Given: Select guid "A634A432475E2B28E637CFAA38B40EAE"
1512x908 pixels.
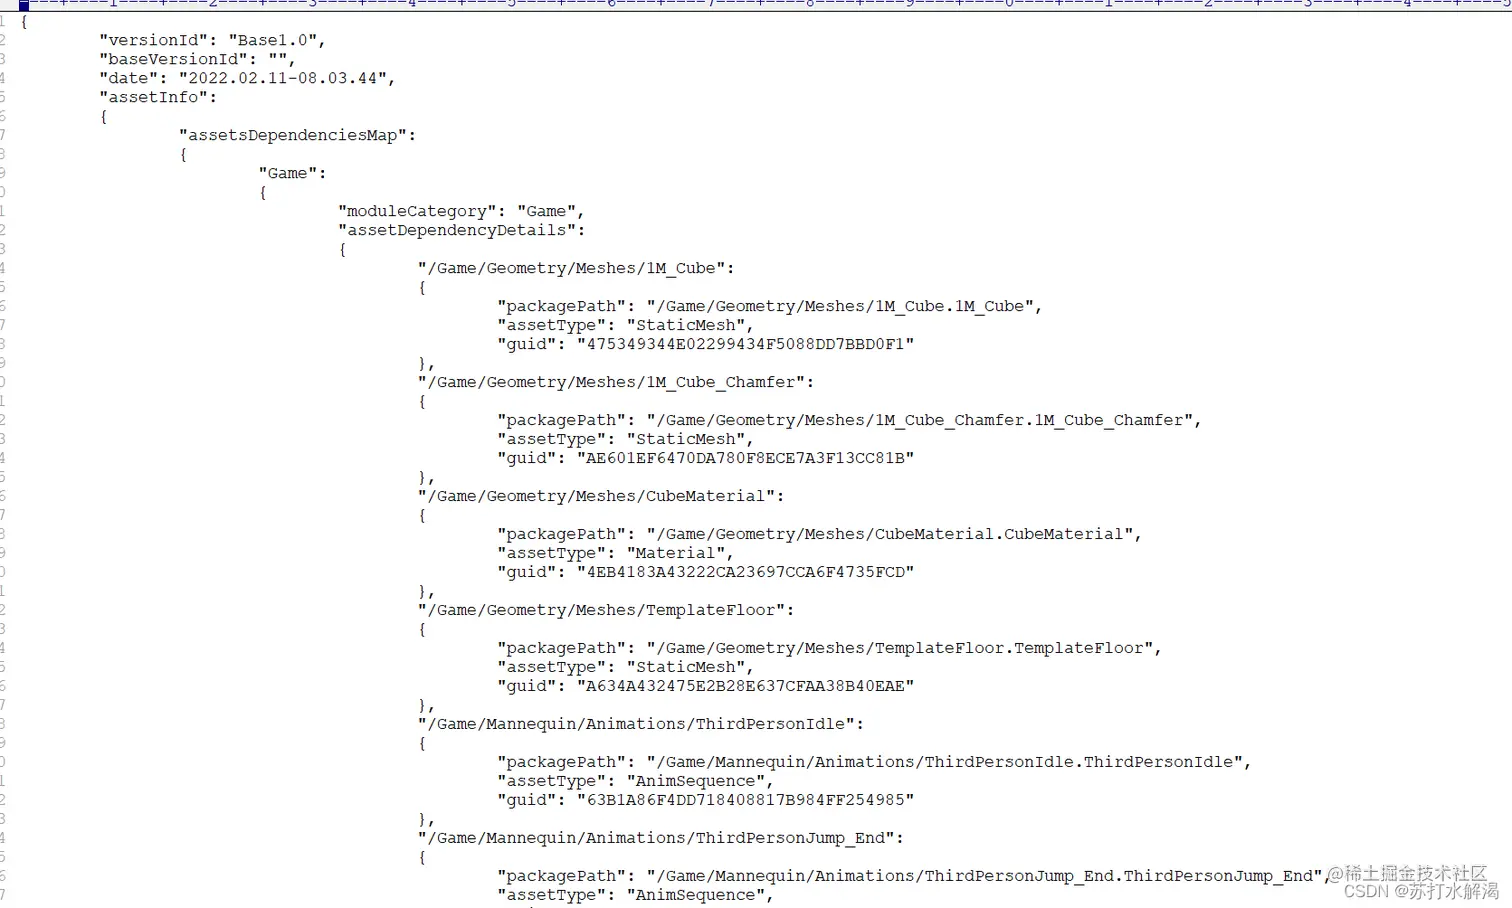Looking at the screenshot, I should coord(745,687).
